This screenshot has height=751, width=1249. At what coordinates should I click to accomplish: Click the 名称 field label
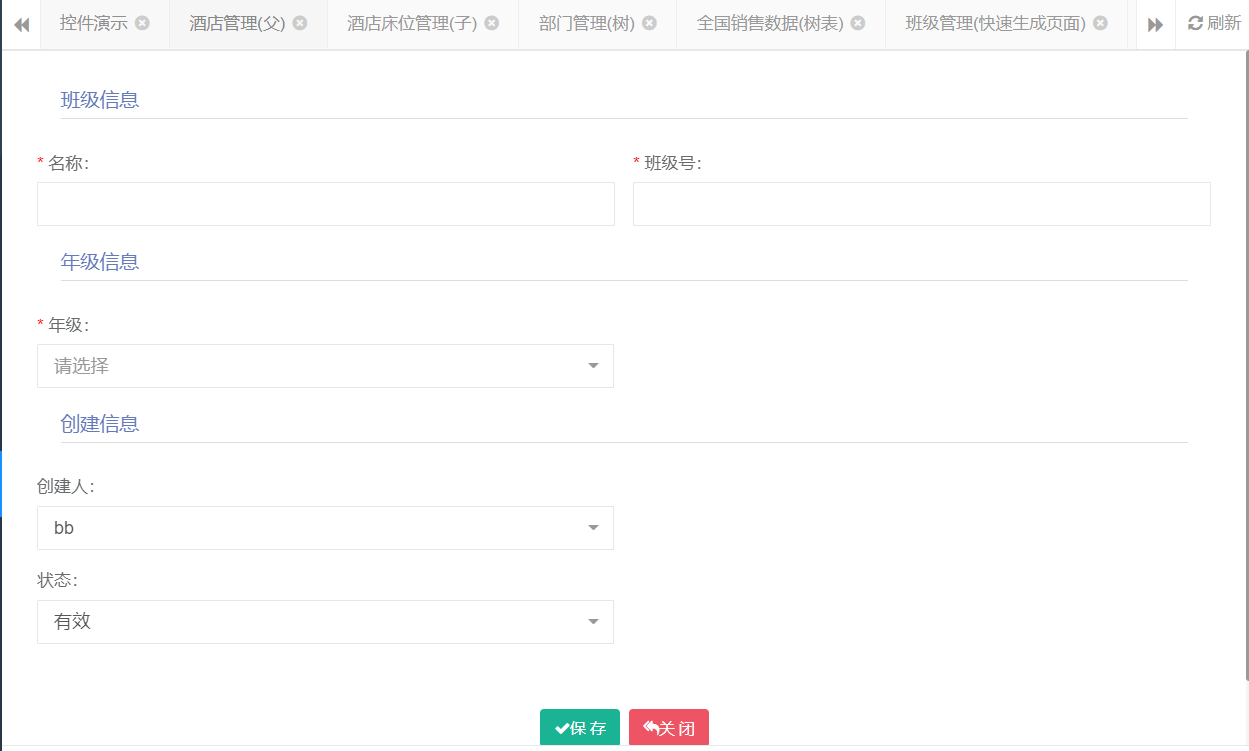68,163
